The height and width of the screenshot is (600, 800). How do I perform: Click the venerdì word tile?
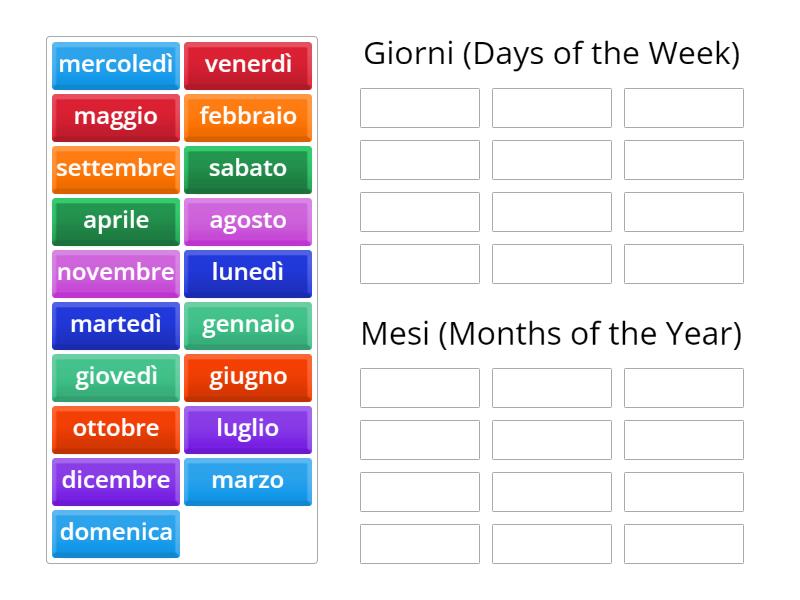pyautogui.click(x=248, y=65)
